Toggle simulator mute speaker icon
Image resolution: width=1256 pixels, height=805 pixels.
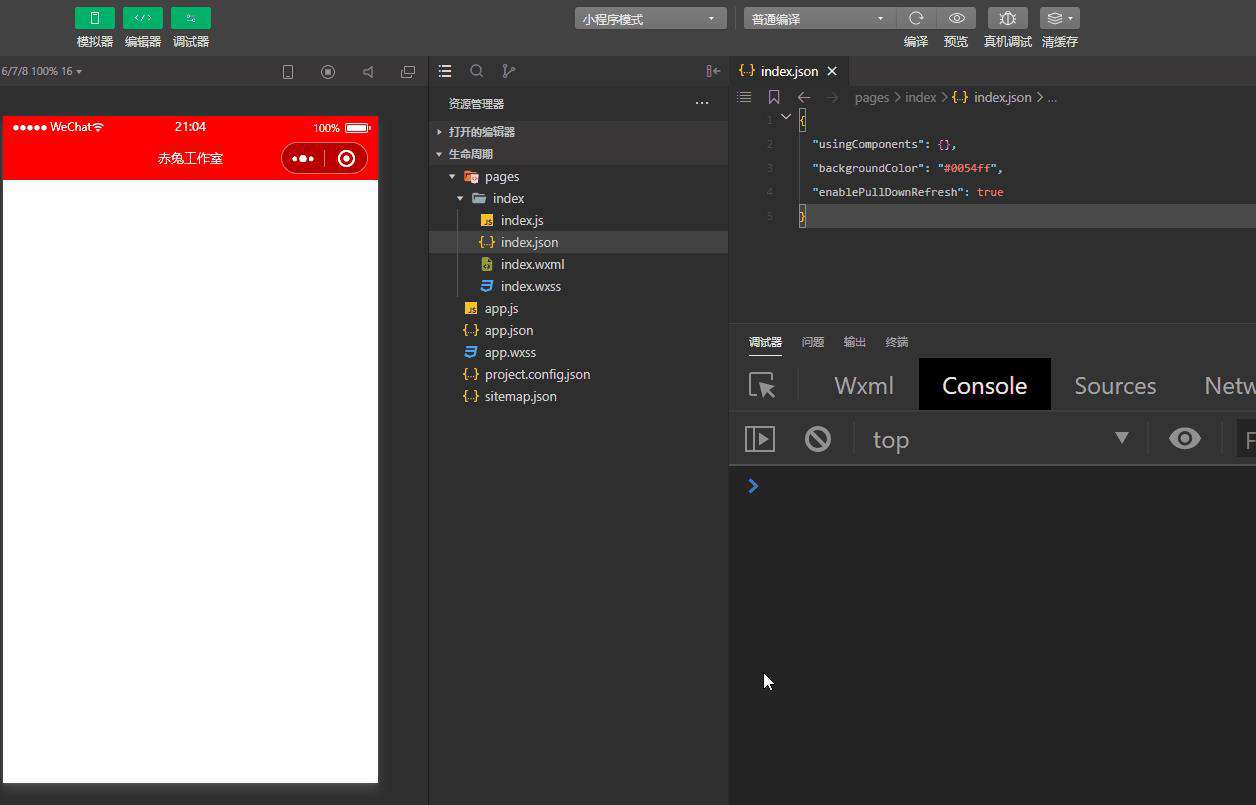click(x=368, y=72)
